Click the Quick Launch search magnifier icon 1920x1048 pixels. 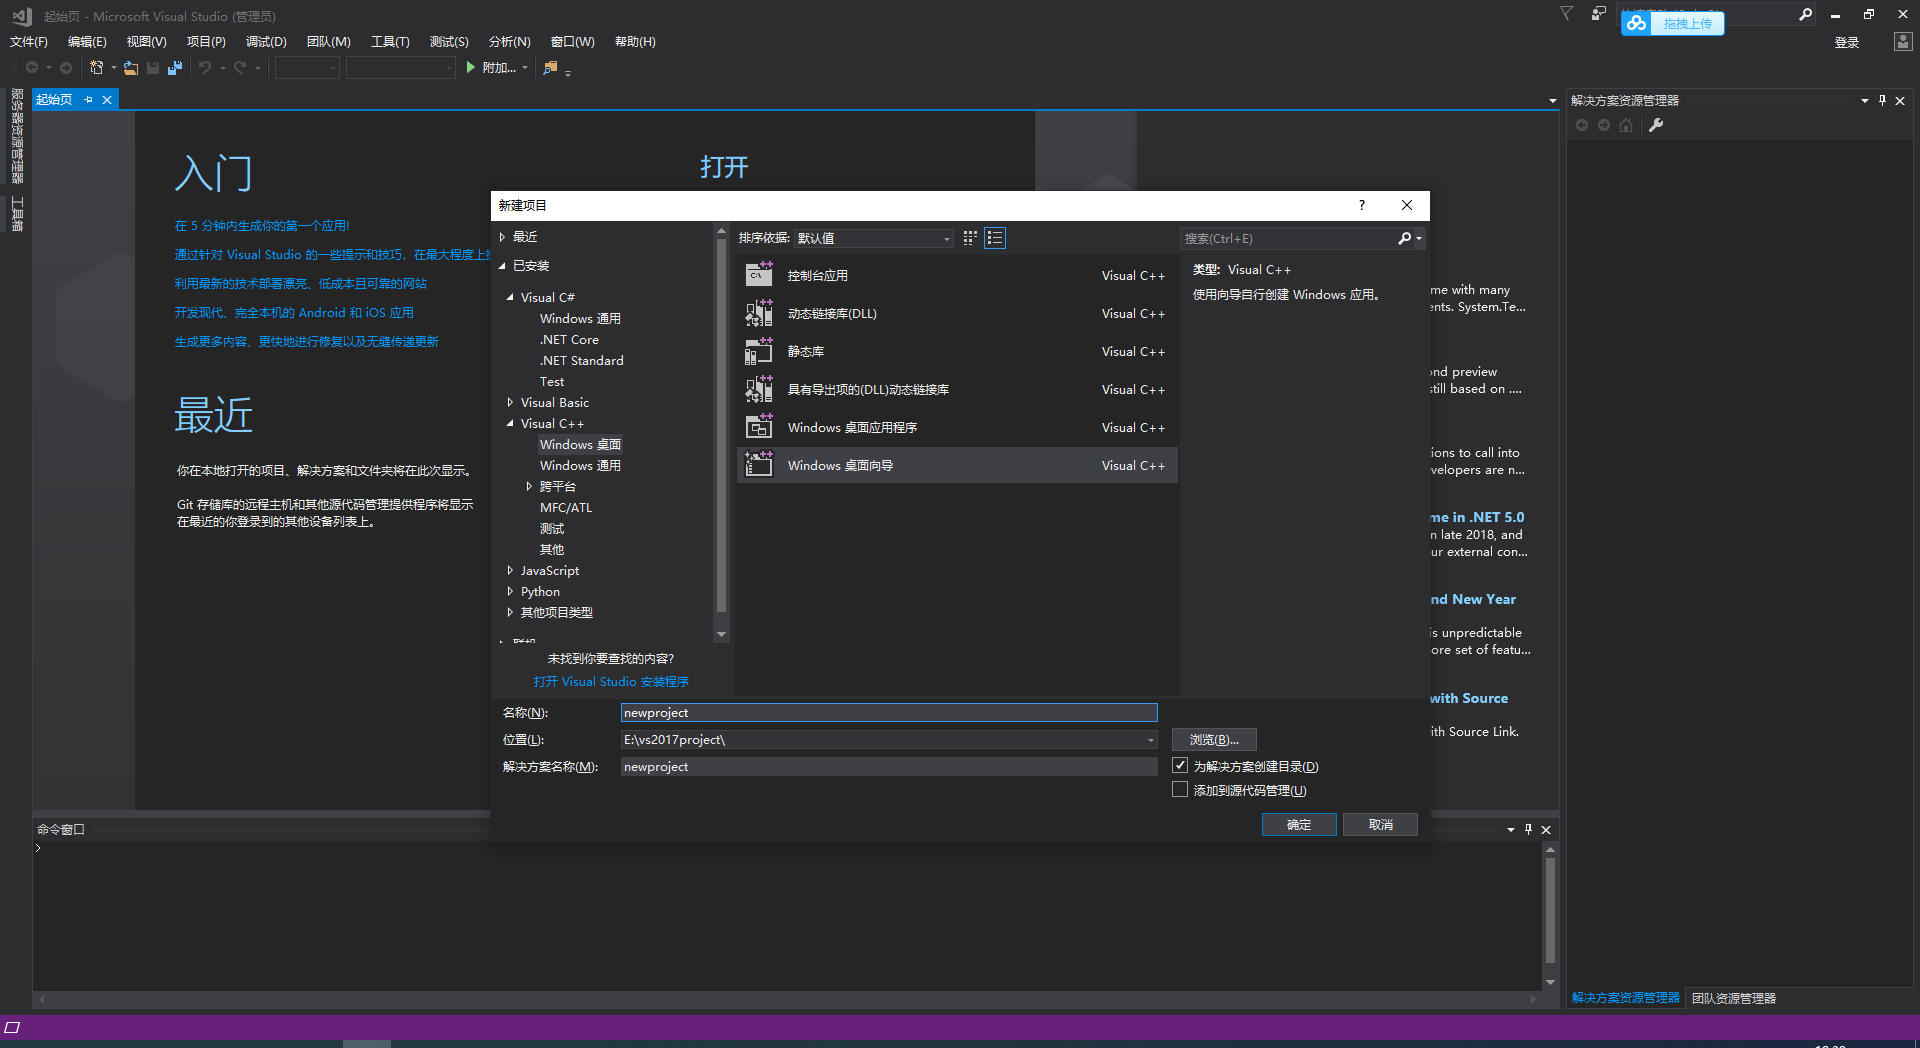click(1805, 14)
